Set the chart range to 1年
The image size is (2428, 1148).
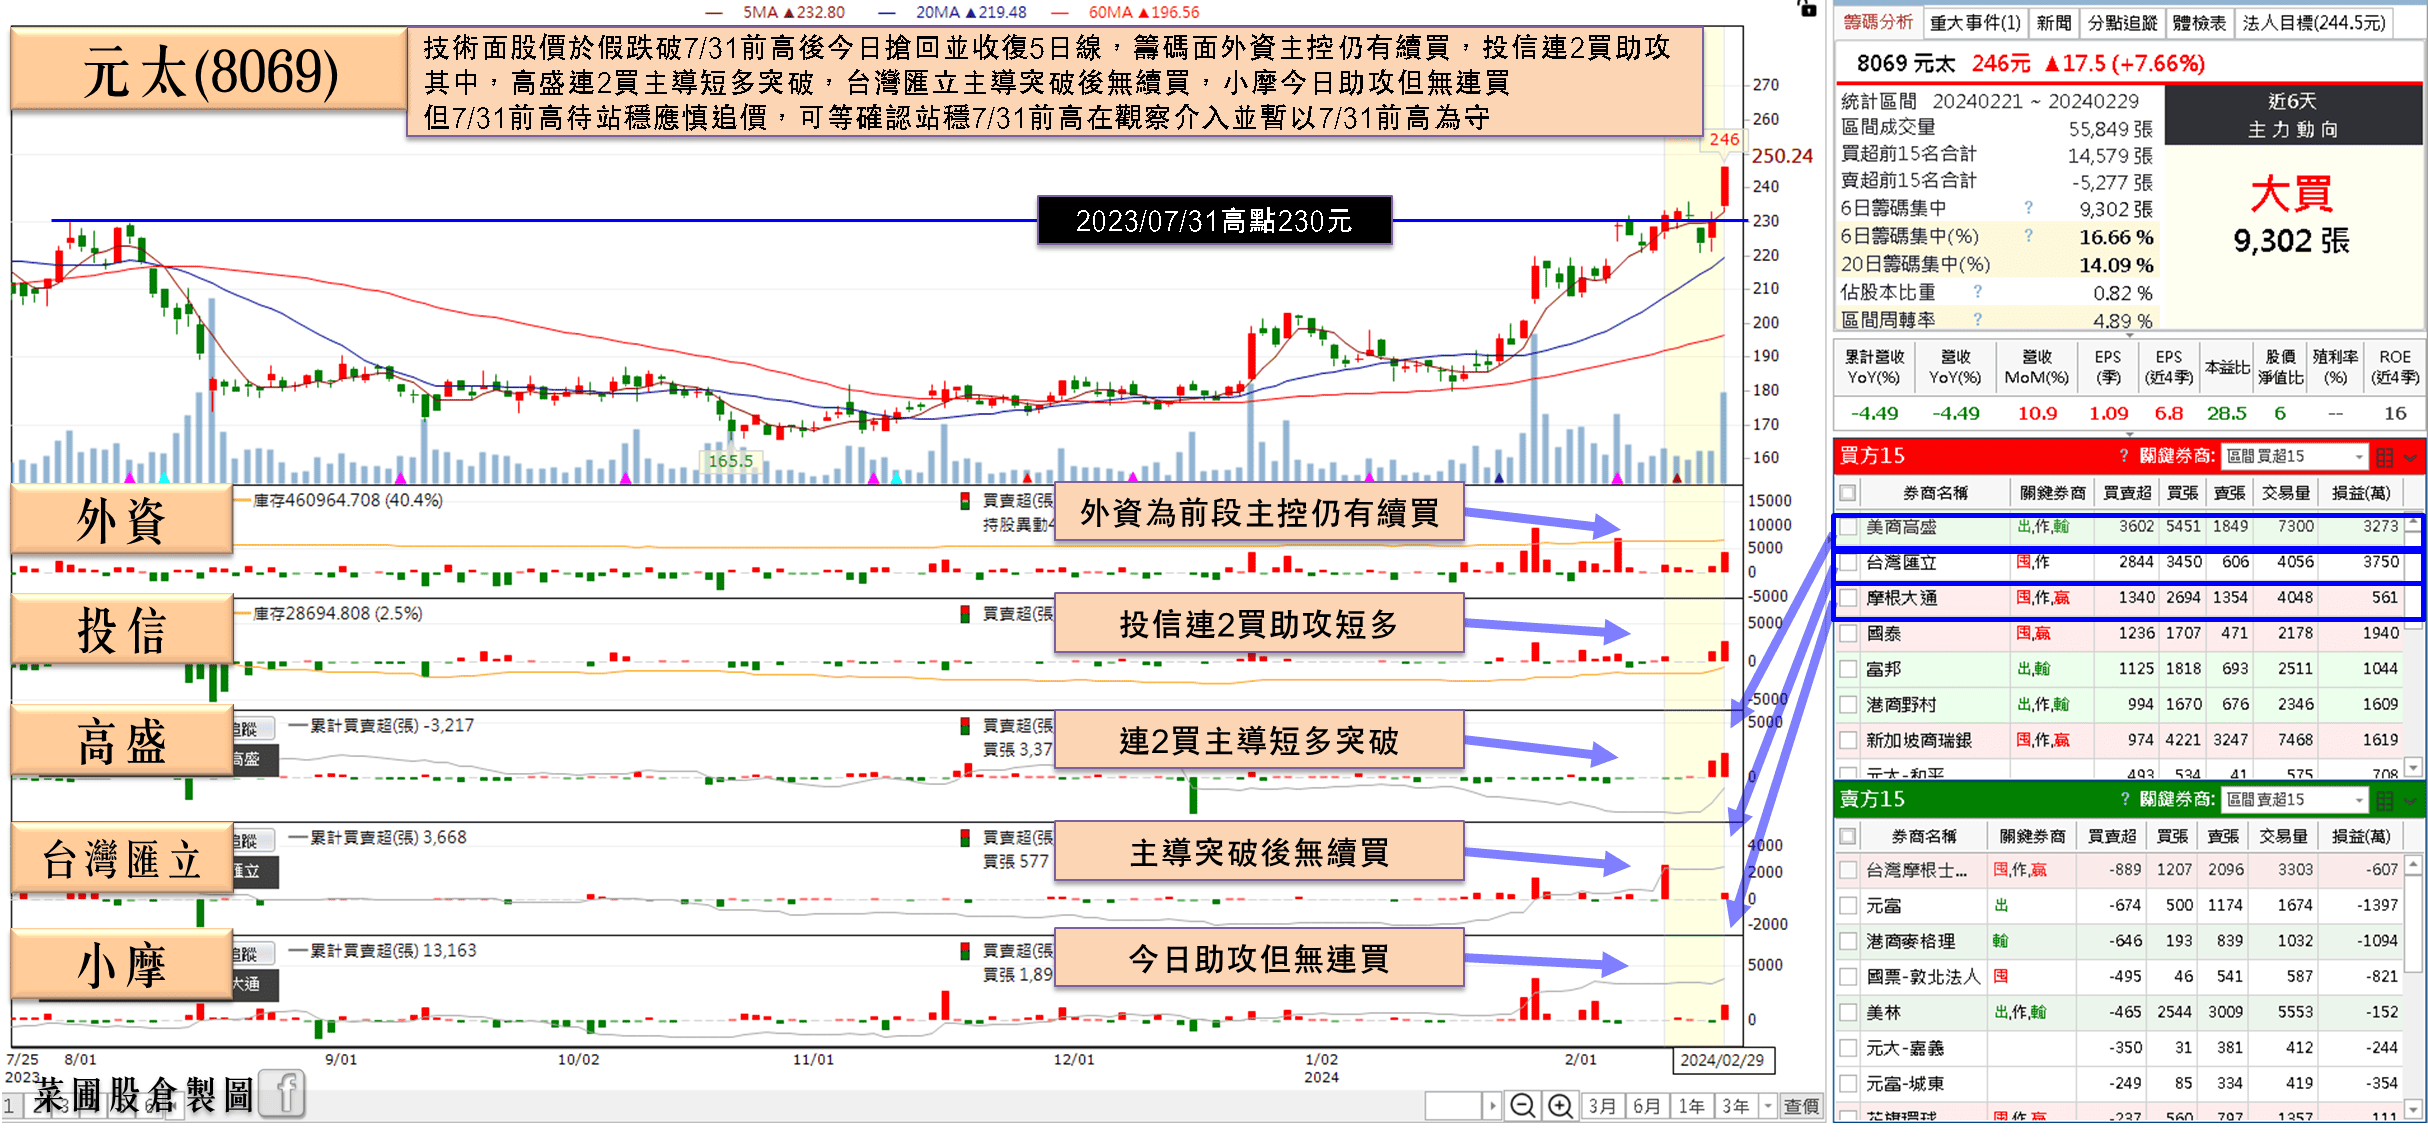pyautogui.click(x=1691, y=1106)
